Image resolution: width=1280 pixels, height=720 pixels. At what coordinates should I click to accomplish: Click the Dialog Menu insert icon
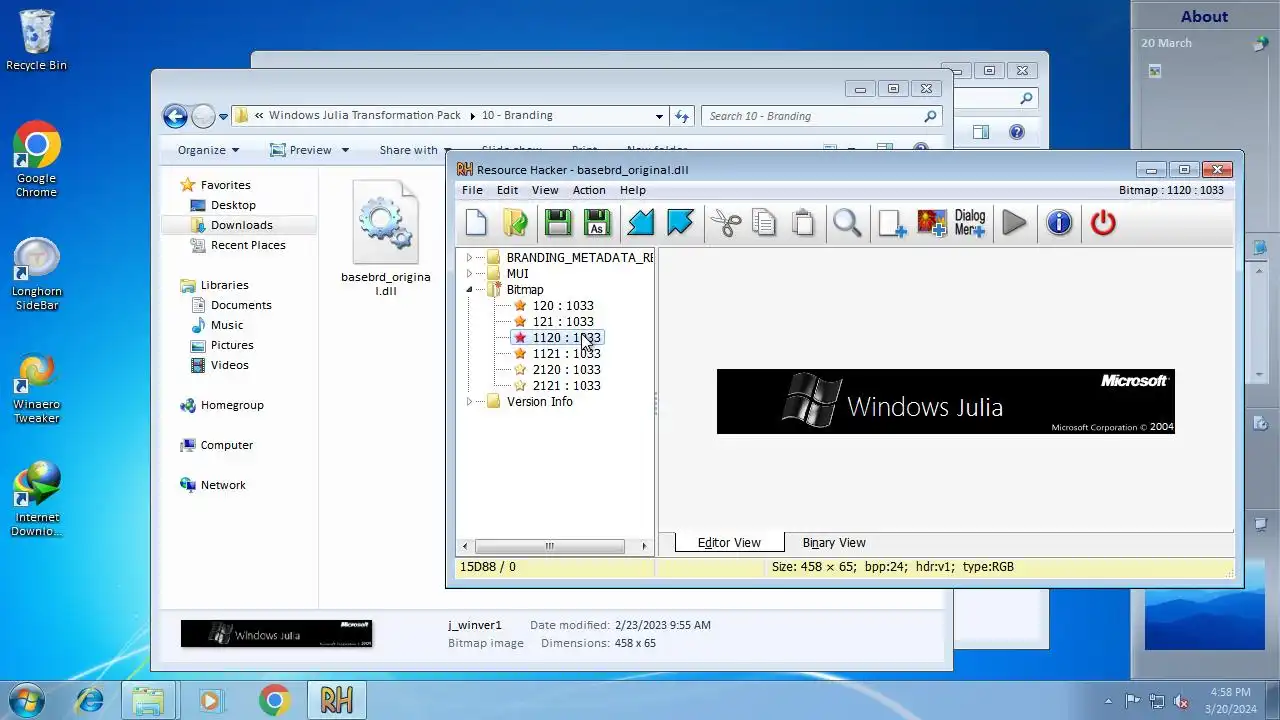[x=970, y=222]
